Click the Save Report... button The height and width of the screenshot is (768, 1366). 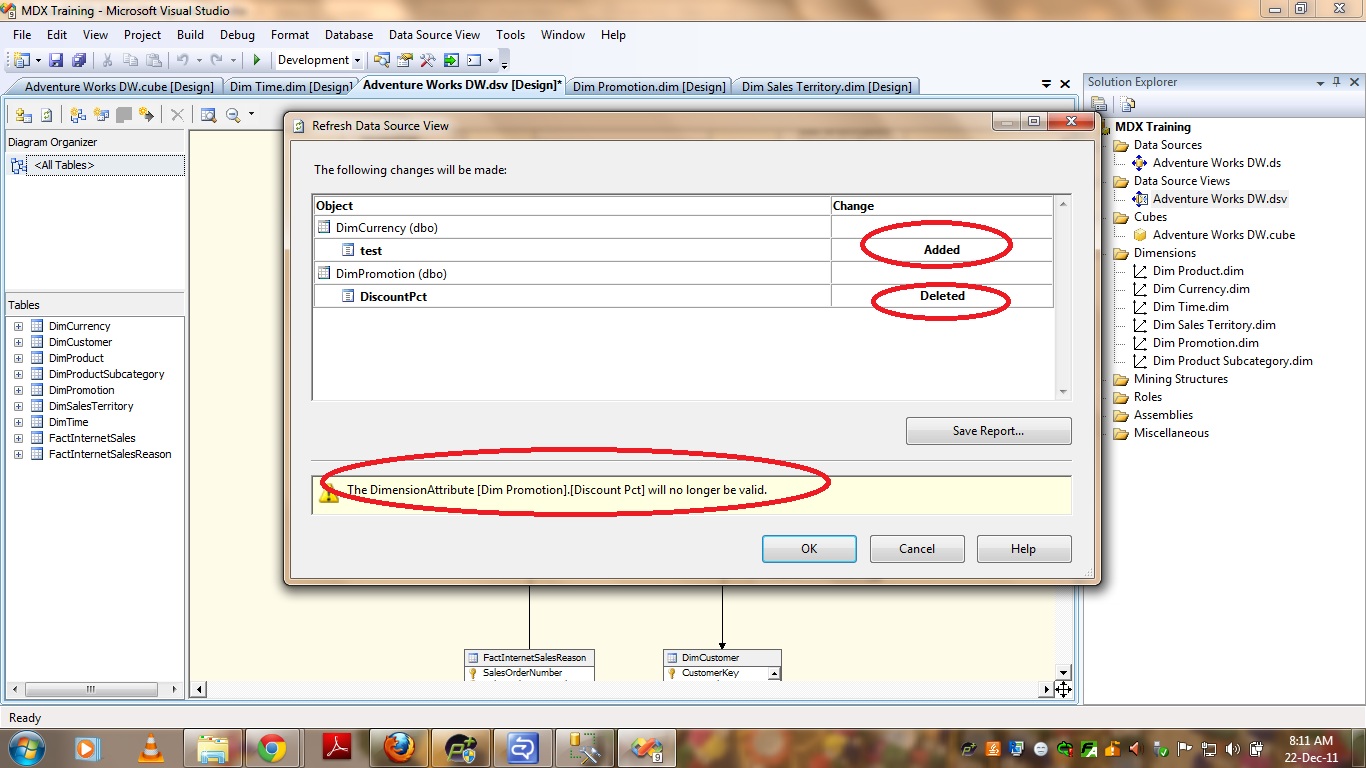click(x=987, y=431)
